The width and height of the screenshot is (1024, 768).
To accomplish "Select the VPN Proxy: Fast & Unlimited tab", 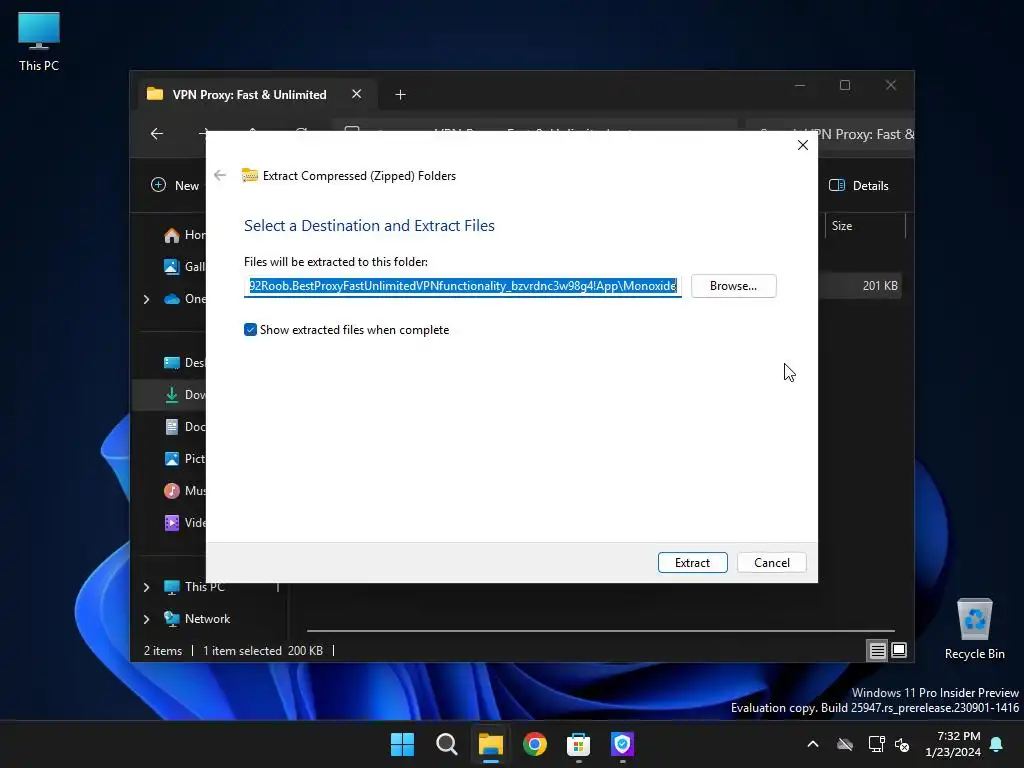I will (249, 95).
